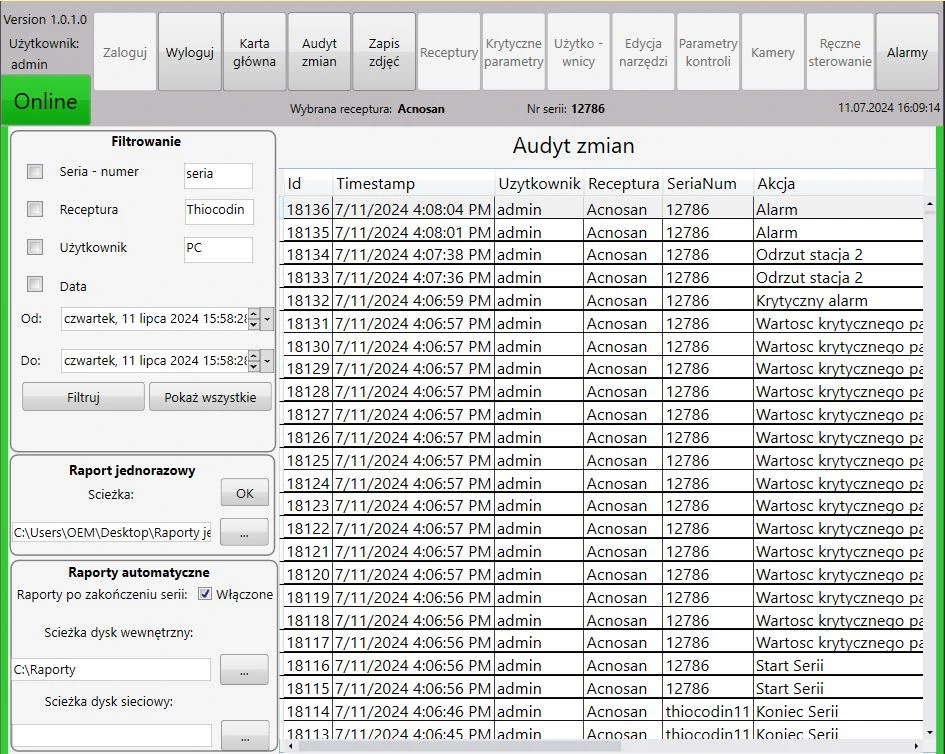Select the Audyt zmian tab

(x=319, y=52)
